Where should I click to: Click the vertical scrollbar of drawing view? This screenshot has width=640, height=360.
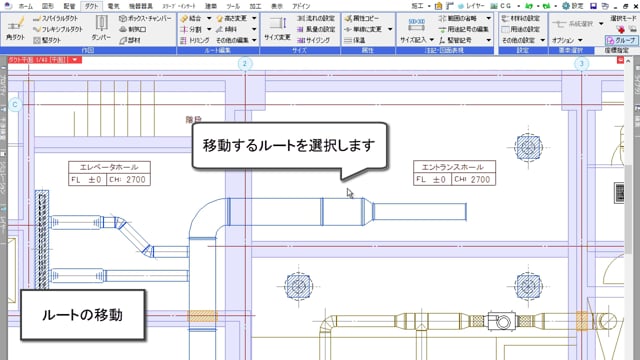tap(628, 208)
